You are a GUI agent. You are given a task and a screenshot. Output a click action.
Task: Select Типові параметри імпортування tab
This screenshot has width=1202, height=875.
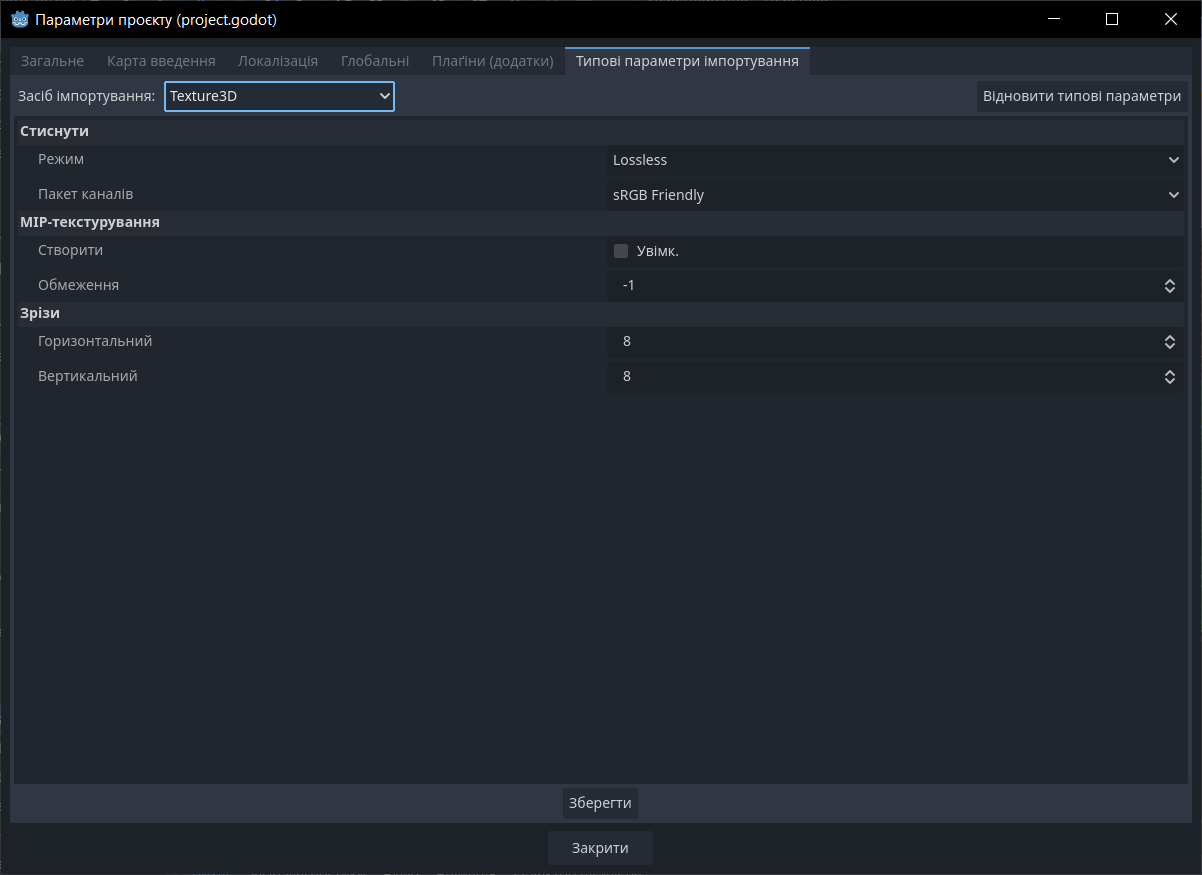pos(687,61)
